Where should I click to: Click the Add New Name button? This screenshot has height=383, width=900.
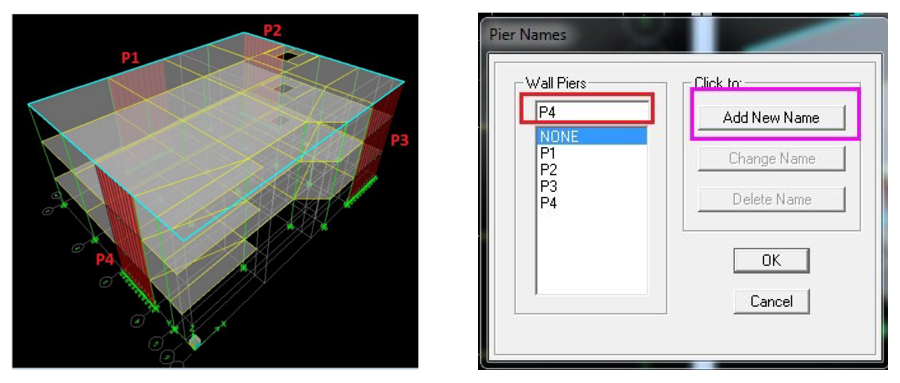coord(771,118)
